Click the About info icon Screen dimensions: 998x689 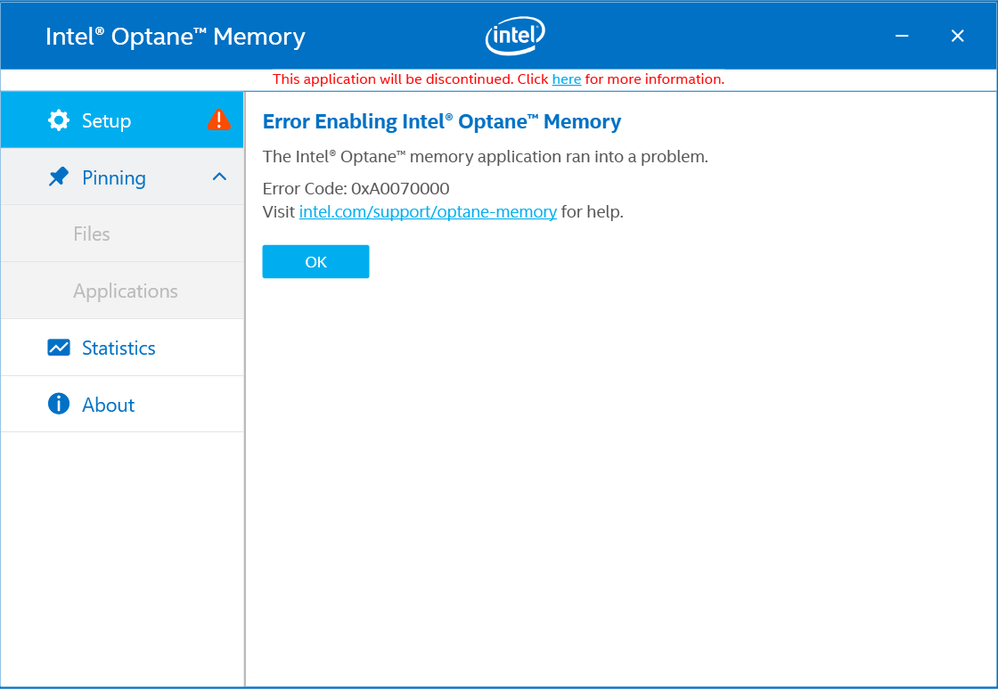[59, 403]
